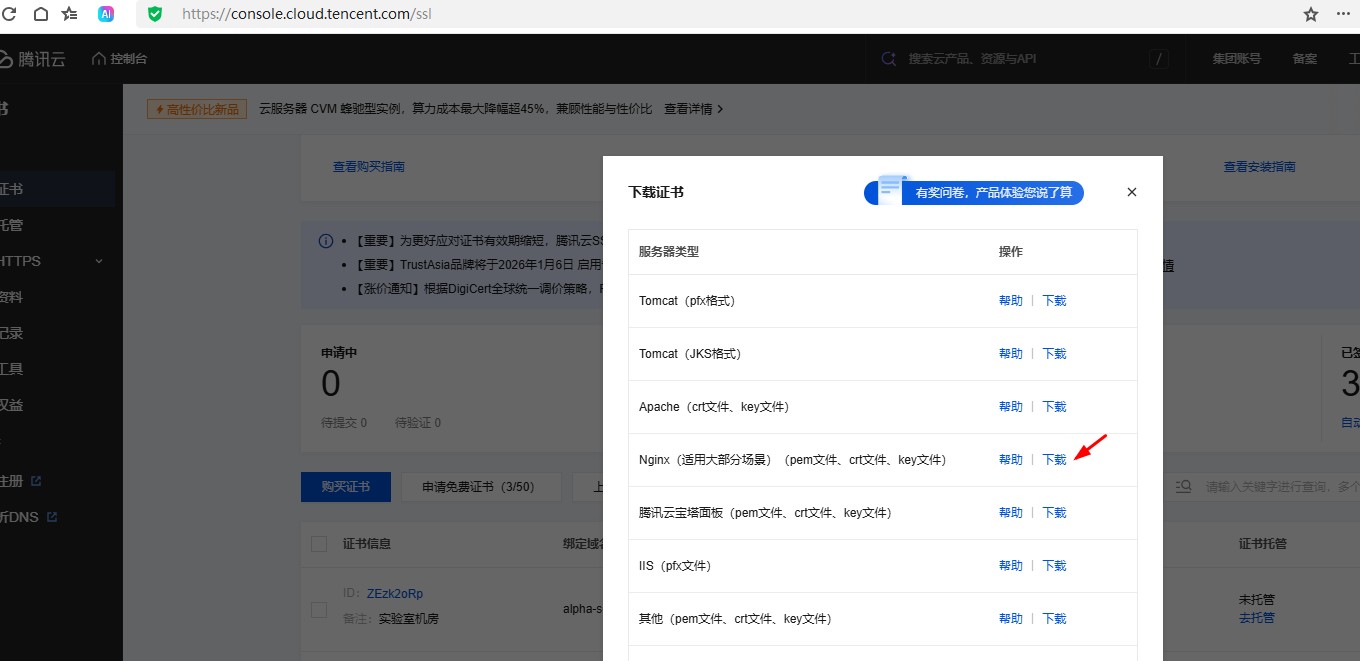The height and width of the screenshot is (661, 1360).
Task: Toggle select-all certificates checkbox
Action: (x=319, y=544)
